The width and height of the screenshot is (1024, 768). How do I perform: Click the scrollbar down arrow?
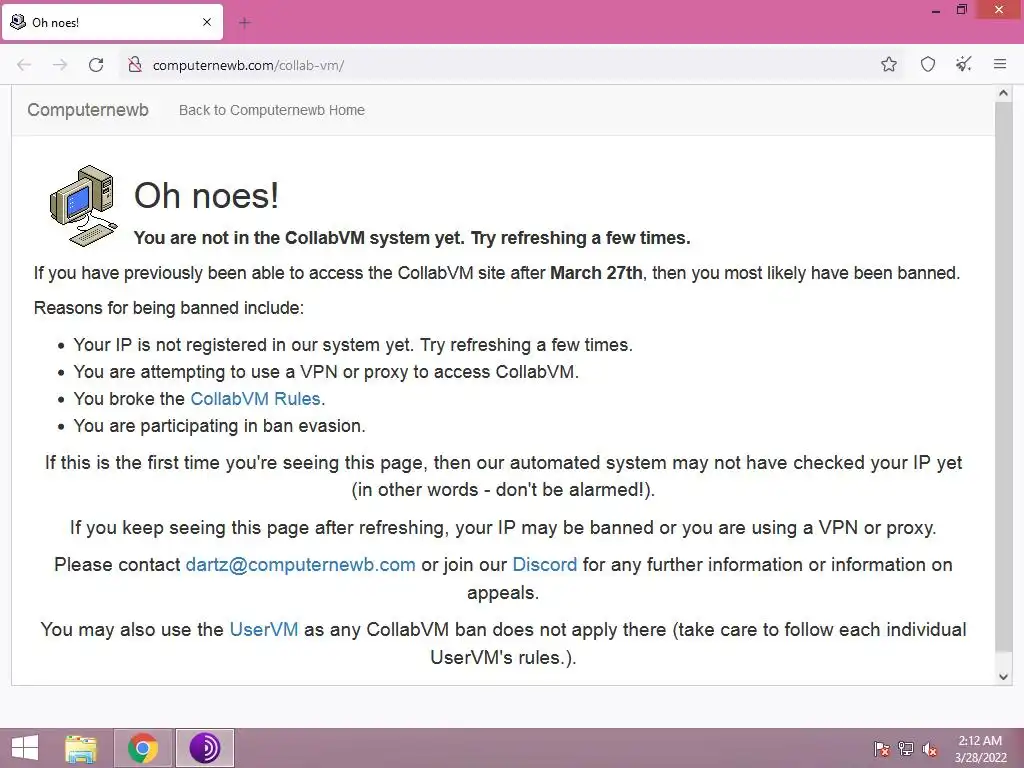tap(1003, 677)
